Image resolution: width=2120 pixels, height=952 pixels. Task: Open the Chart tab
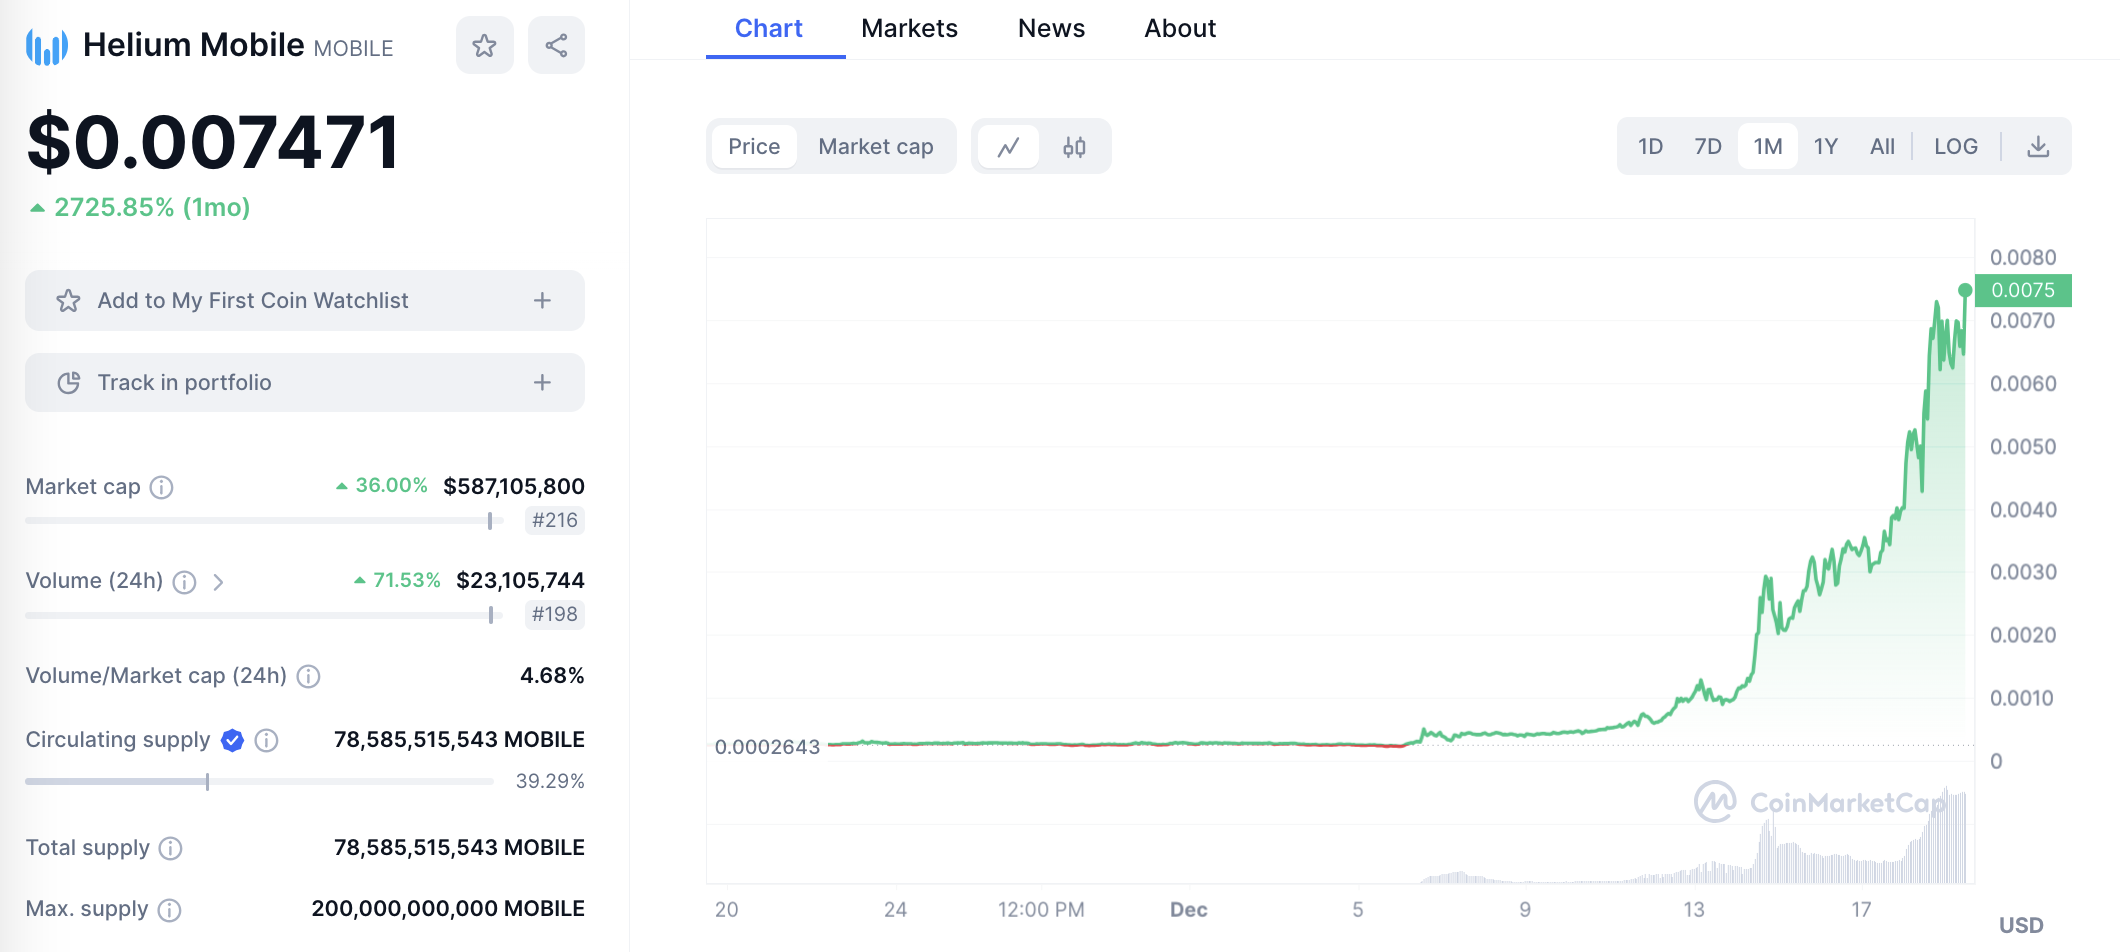769,28
